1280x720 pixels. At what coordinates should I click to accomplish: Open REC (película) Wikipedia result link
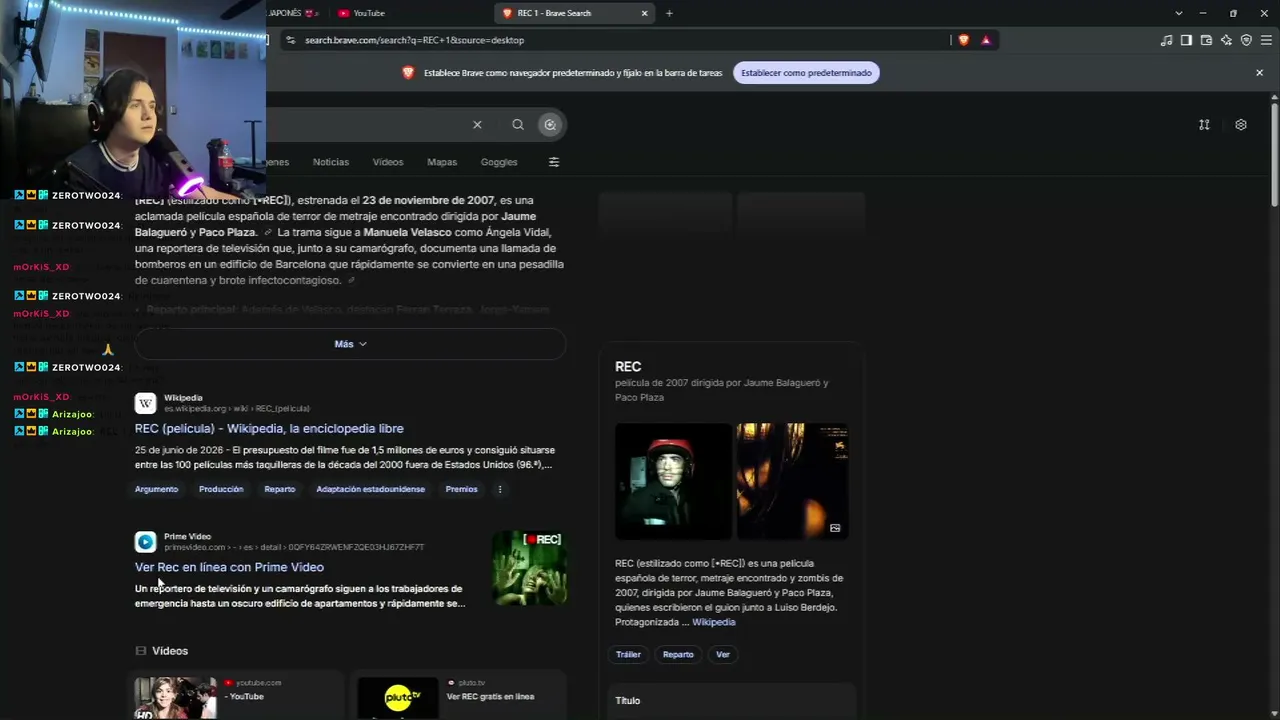point(269,428)
